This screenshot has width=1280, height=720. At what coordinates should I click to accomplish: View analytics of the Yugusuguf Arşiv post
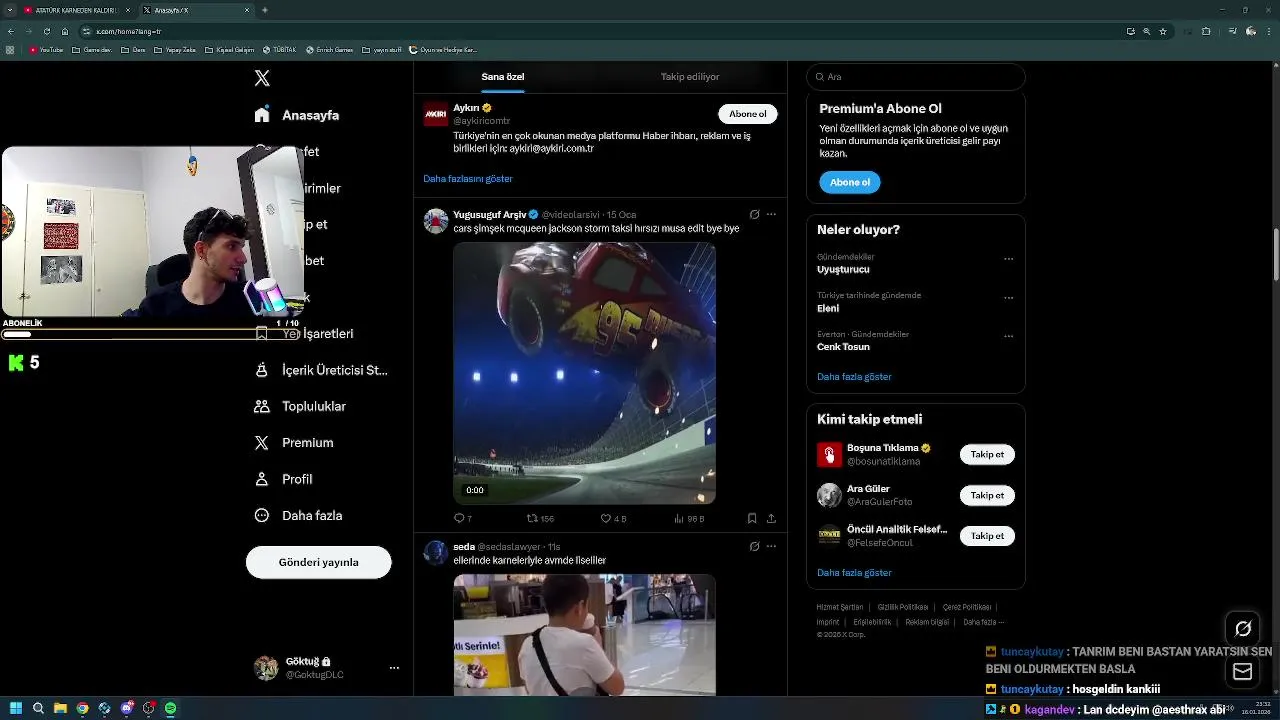(690, 519)
